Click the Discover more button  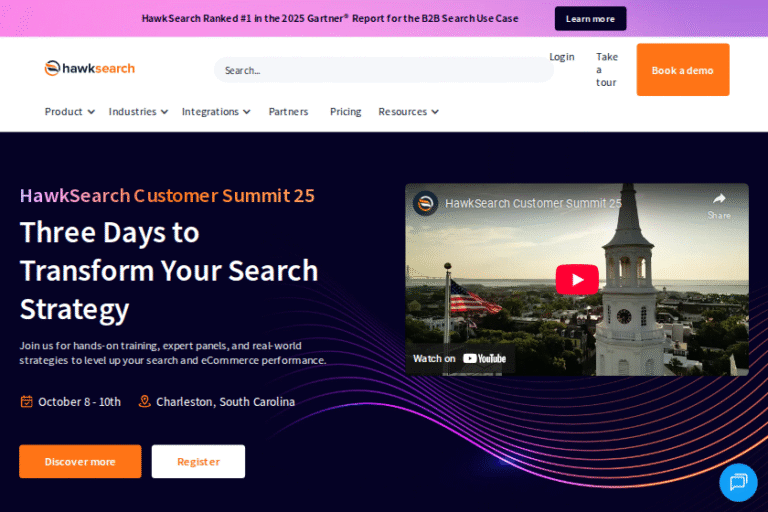tap(80, 462)
